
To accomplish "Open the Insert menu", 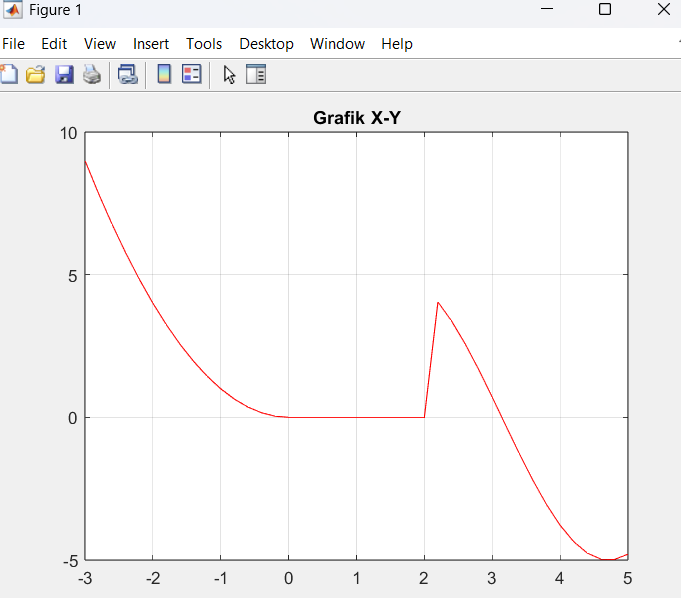I will coord(151,44).
